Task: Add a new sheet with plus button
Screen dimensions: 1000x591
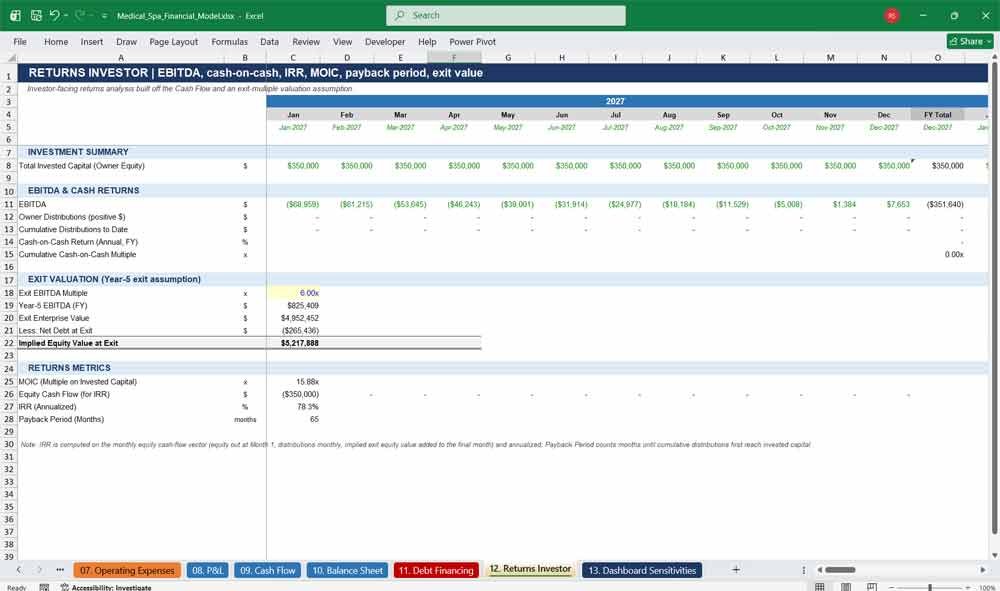Action: [x=736, y=570]
